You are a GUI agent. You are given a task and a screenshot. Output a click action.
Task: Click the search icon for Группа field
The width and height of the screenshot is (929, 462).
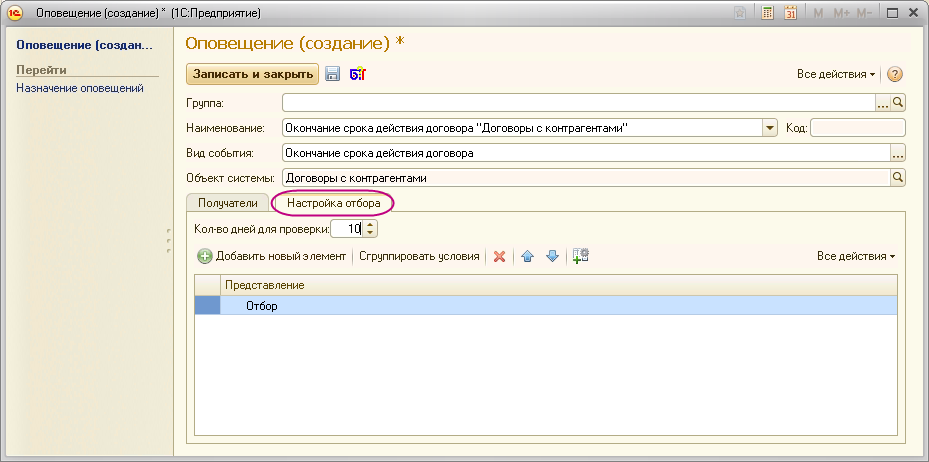898,103
